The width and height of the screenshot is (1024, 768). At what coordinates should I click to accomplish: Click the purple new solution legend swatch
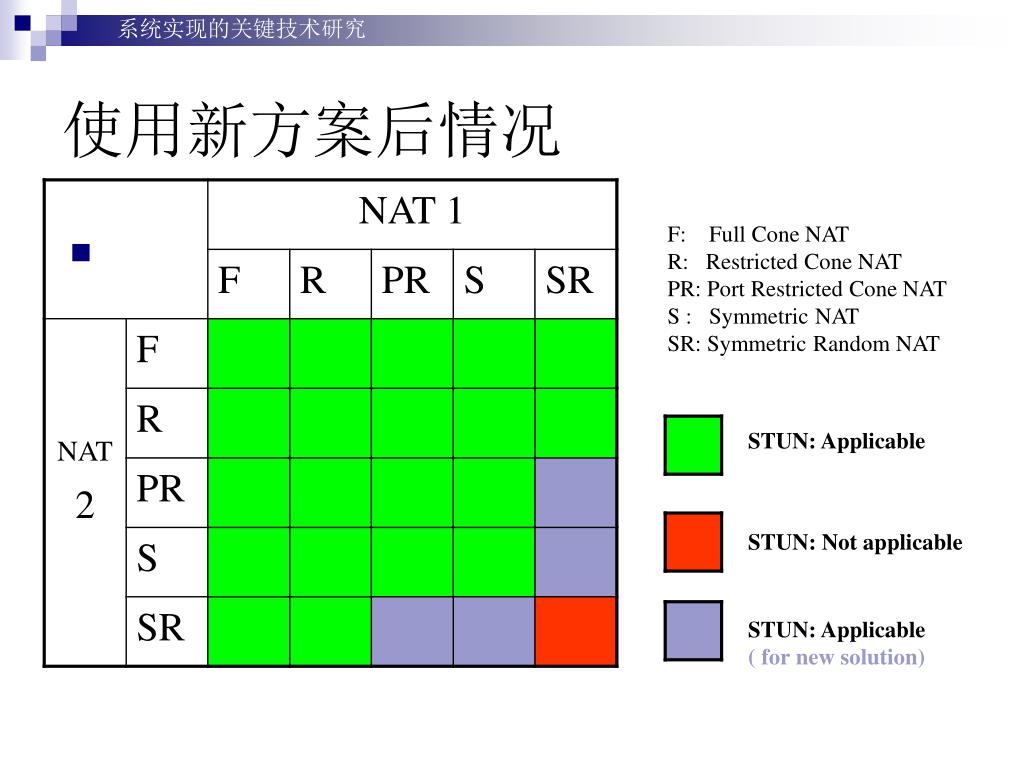coord(693,631)
